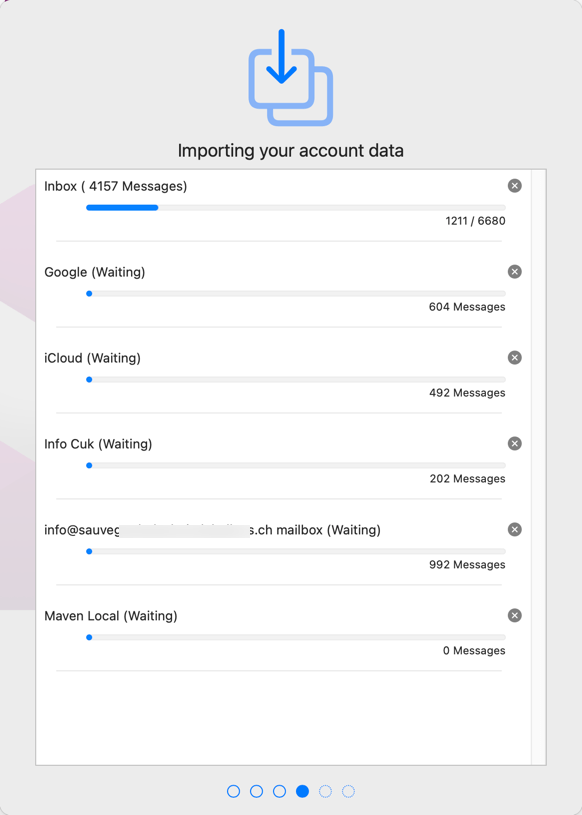The image size is (582, 815).
Task: Cancel the Maven Local mailbox import
Action: pos(514,615)
